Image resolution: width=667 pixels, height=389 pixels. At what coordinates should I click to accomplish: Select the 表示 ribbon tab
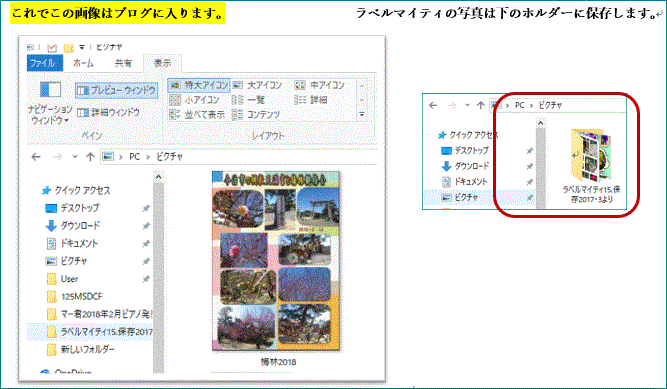162,63
